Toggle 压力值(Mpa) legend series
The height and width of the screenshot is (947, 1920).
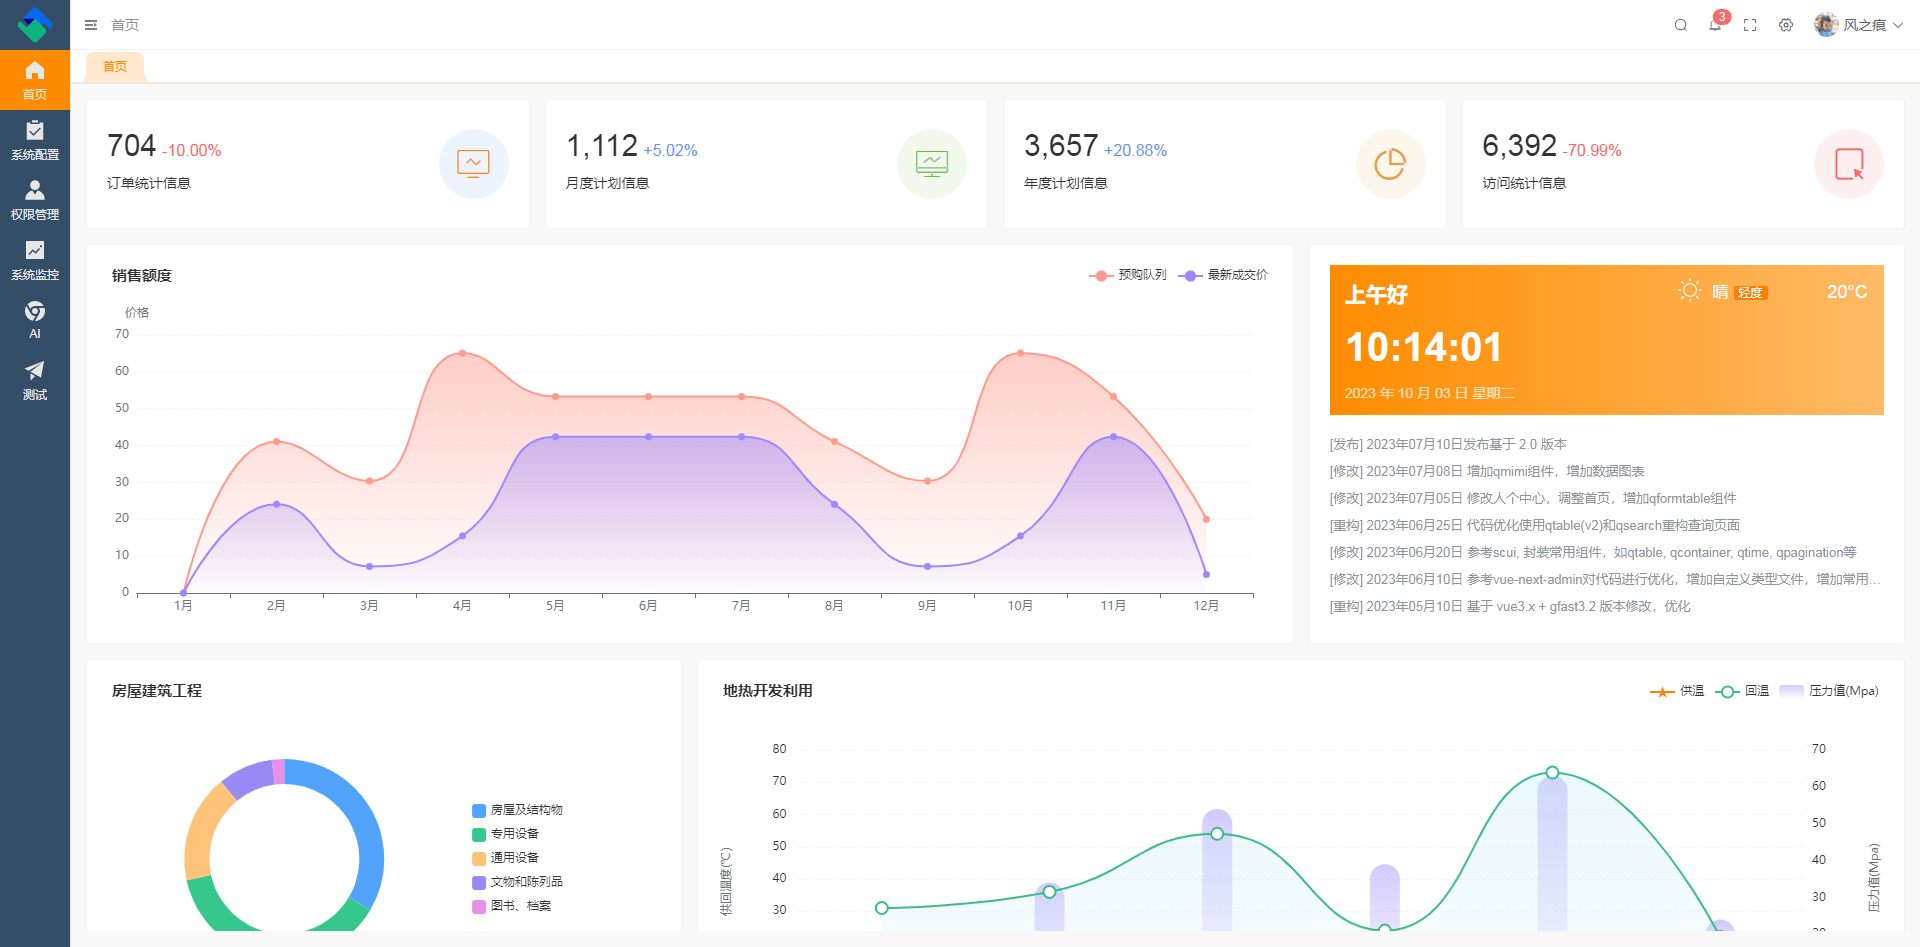point(1829,691)
